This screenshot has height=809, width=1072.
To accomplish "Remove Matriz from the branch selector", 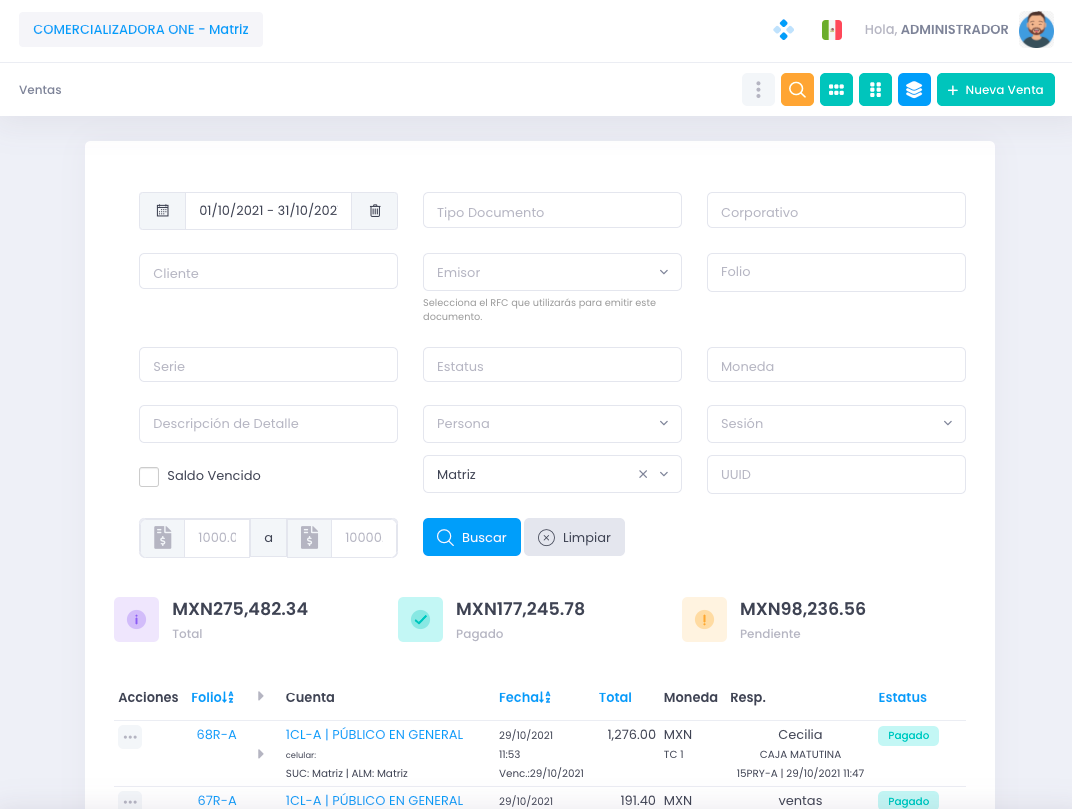I will [642, 473].
